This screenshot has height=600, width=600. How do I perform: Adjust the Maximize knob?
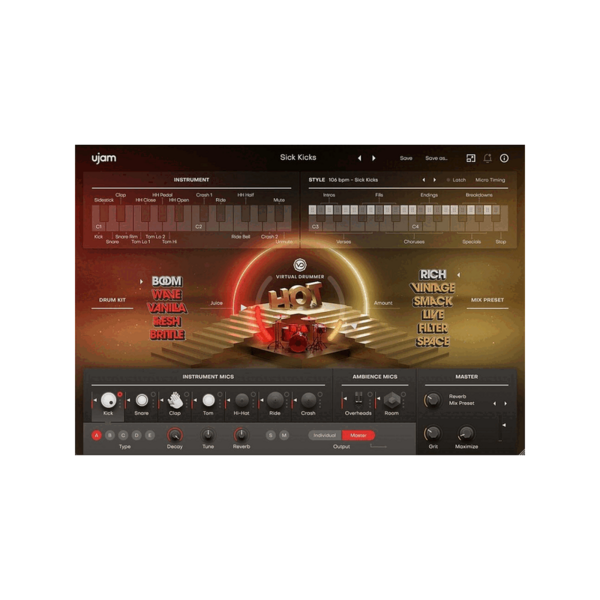(466, 434)
